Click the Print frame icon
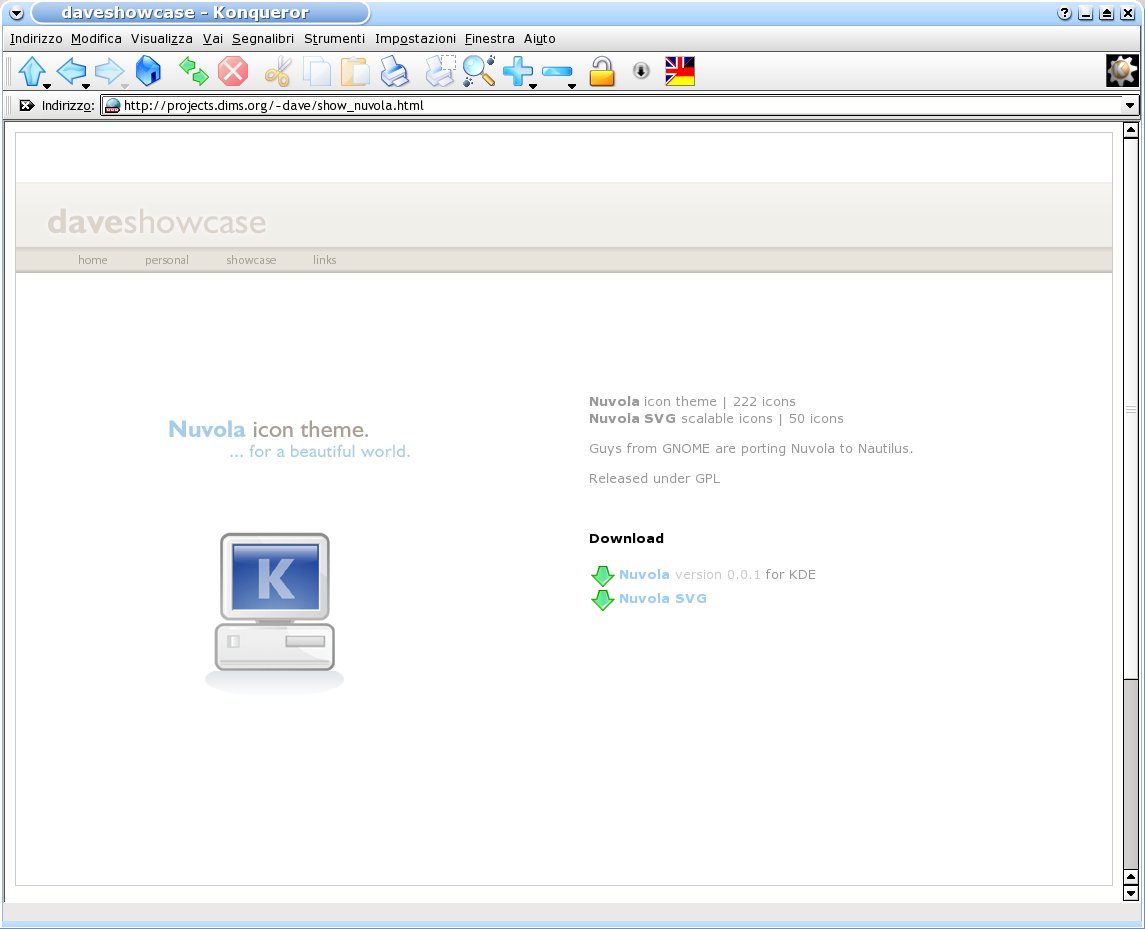The width and height of the screenshot is (1145, 929). pyautogui.click(x=440, y=71)
